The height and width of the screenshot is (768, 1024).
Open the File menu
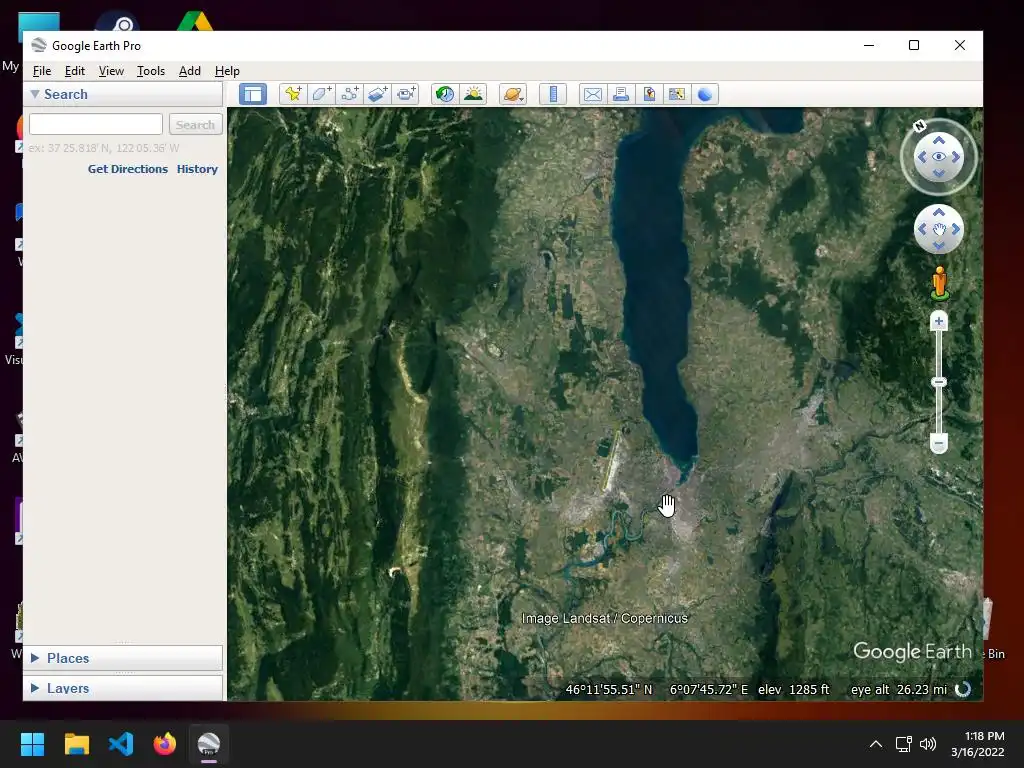(42, 71)
